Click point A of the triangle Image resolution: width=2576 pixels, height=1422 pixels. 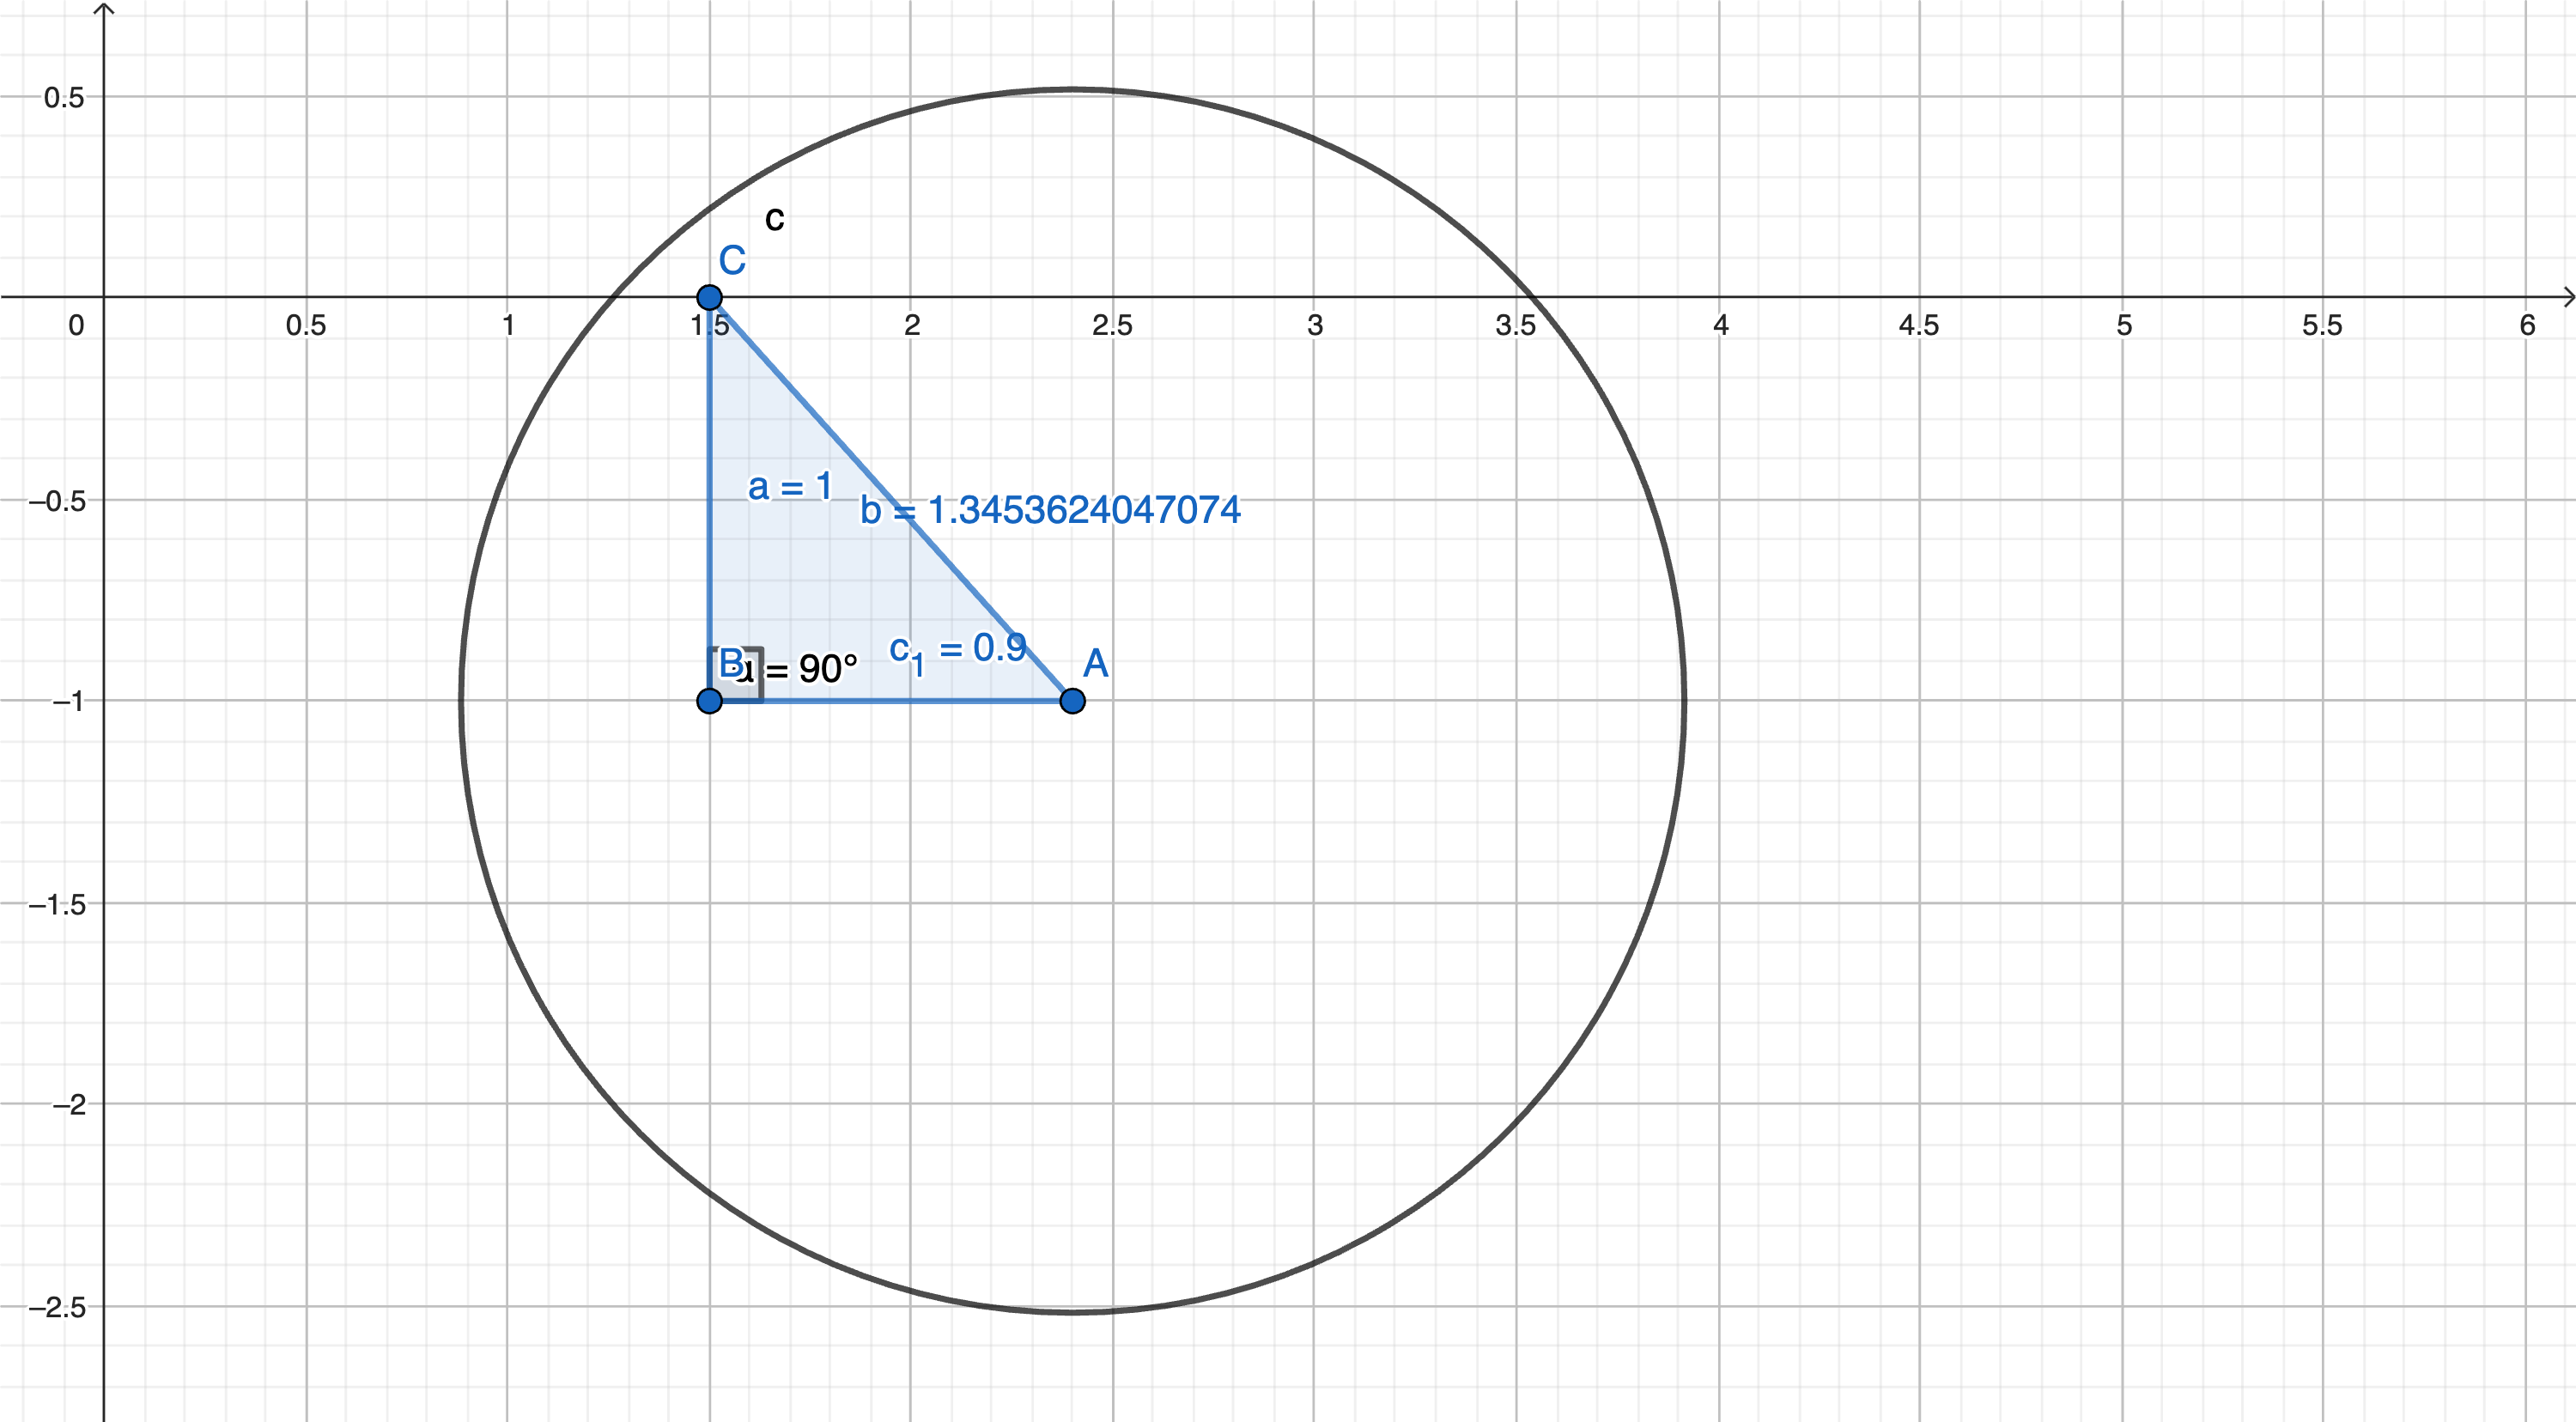[x=1072, y=701]
